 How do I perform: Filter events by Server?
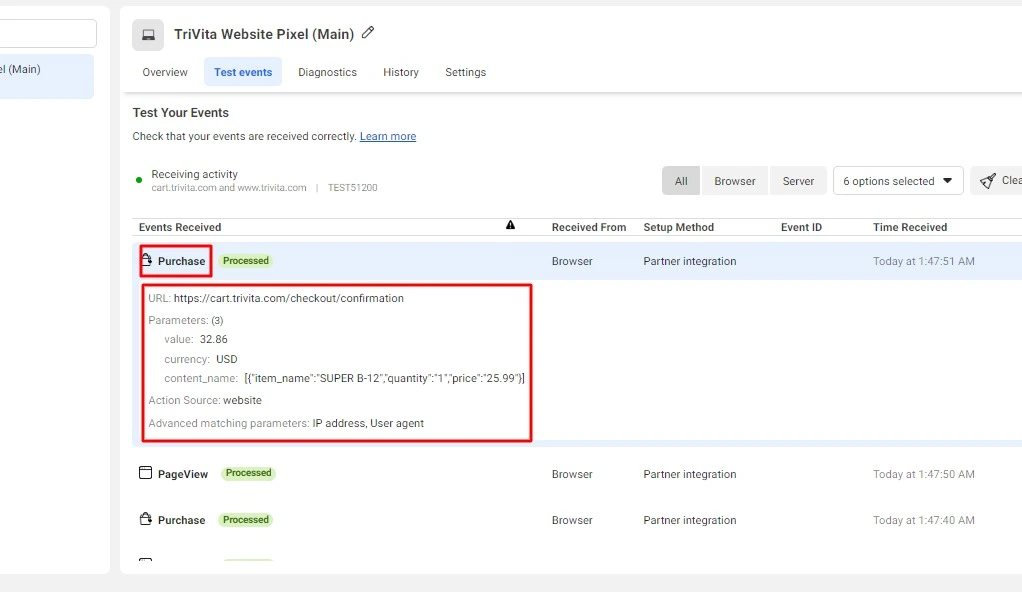tap(798, 181)
